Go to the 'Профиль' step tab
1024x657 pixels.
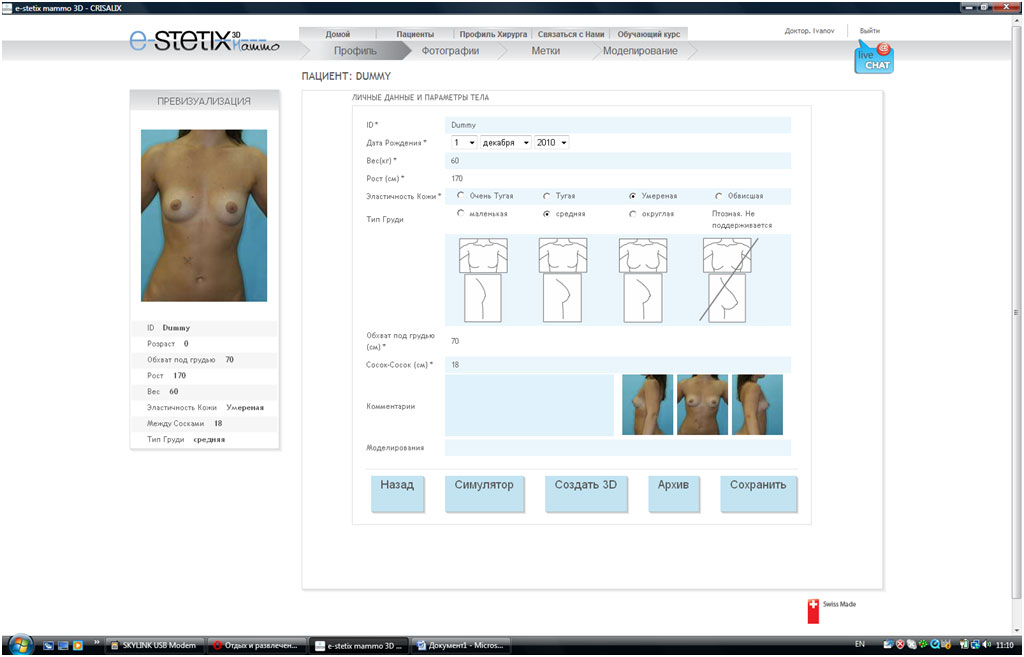pos(355,51)
